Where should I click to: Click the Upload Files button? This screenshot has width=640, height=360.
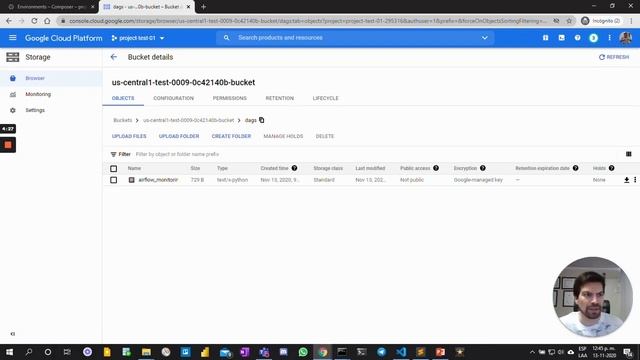point(129,136)
